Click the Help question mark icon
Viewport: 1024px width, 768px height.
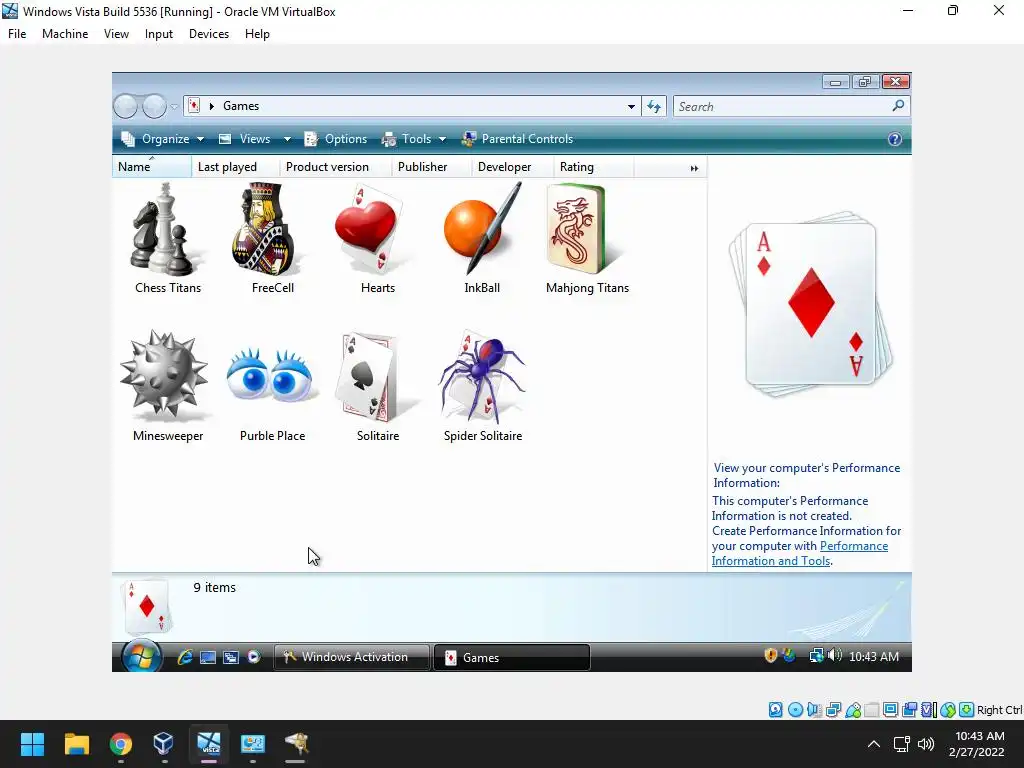895,139
